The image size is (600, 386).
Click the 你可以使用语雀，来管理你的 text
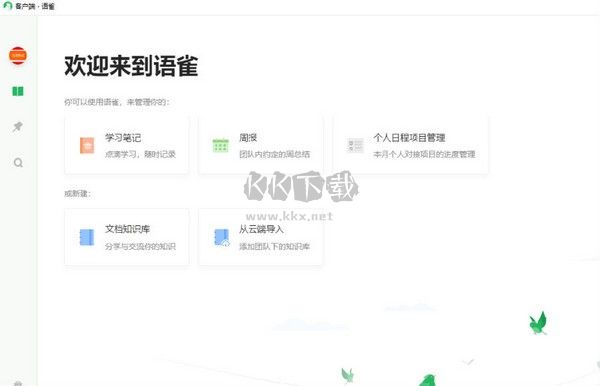[116, 102]
